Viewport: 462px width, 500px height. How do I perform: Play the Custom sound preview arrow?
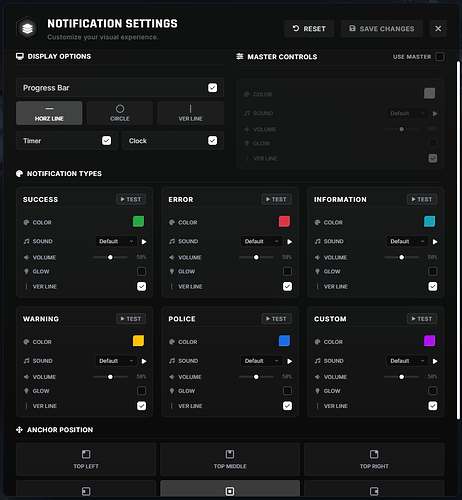435,361
